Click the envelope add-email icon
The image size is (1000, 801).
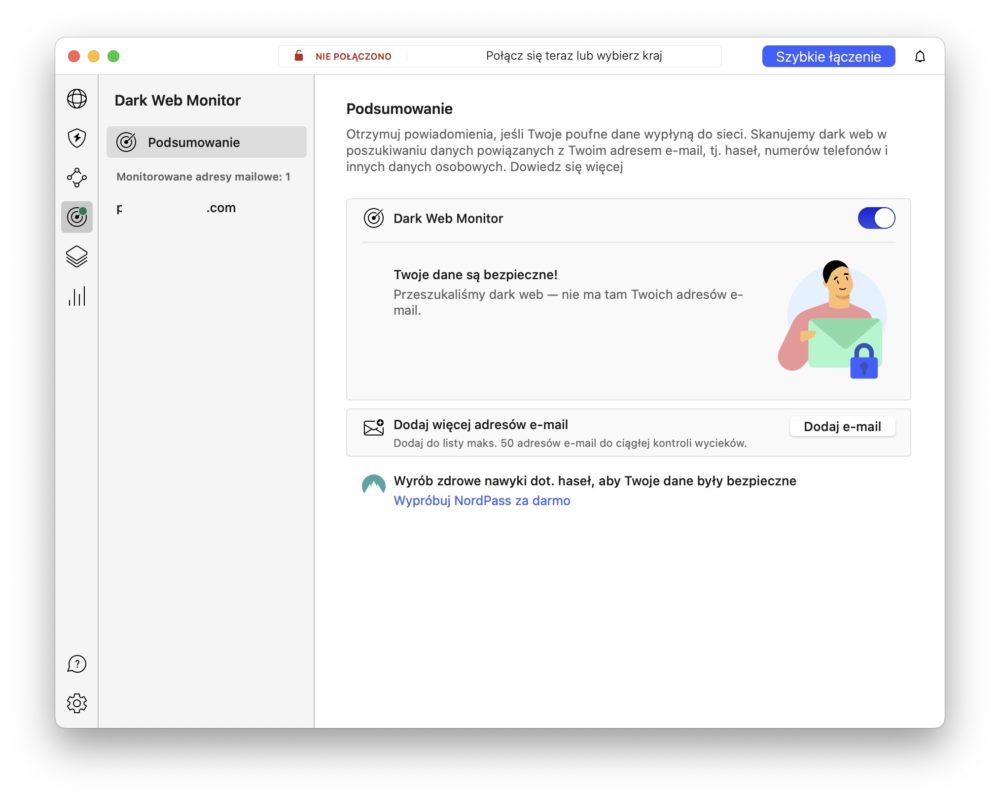pyautogui.click(x=374, y=427)
